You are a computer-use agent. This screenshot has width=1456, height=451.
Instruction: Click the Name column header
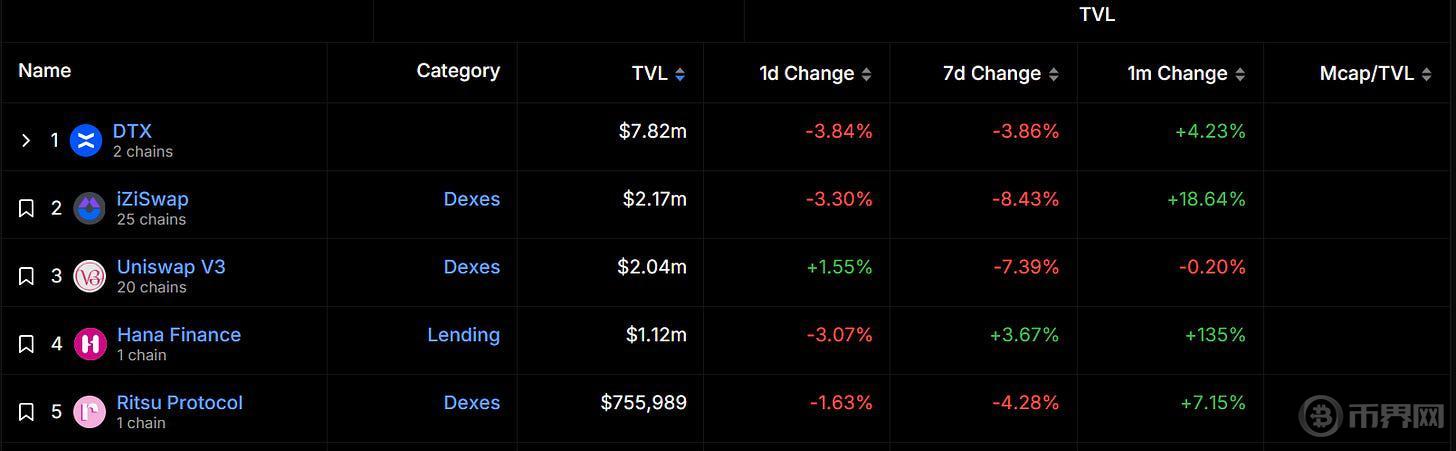pos(45,71)
